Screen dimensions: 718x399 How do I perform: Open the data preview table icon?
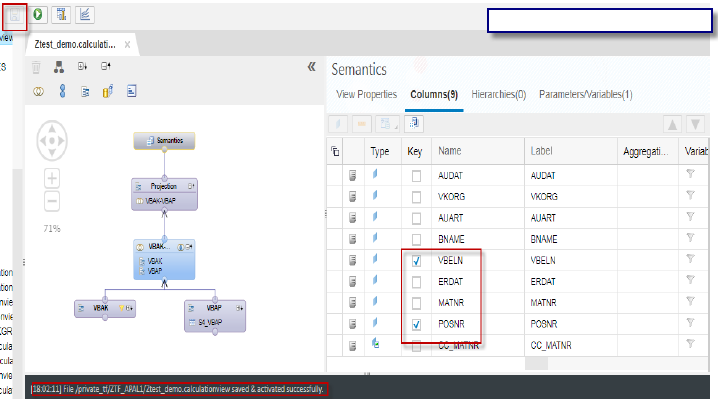pyautogui.click(x=61, y=15)
